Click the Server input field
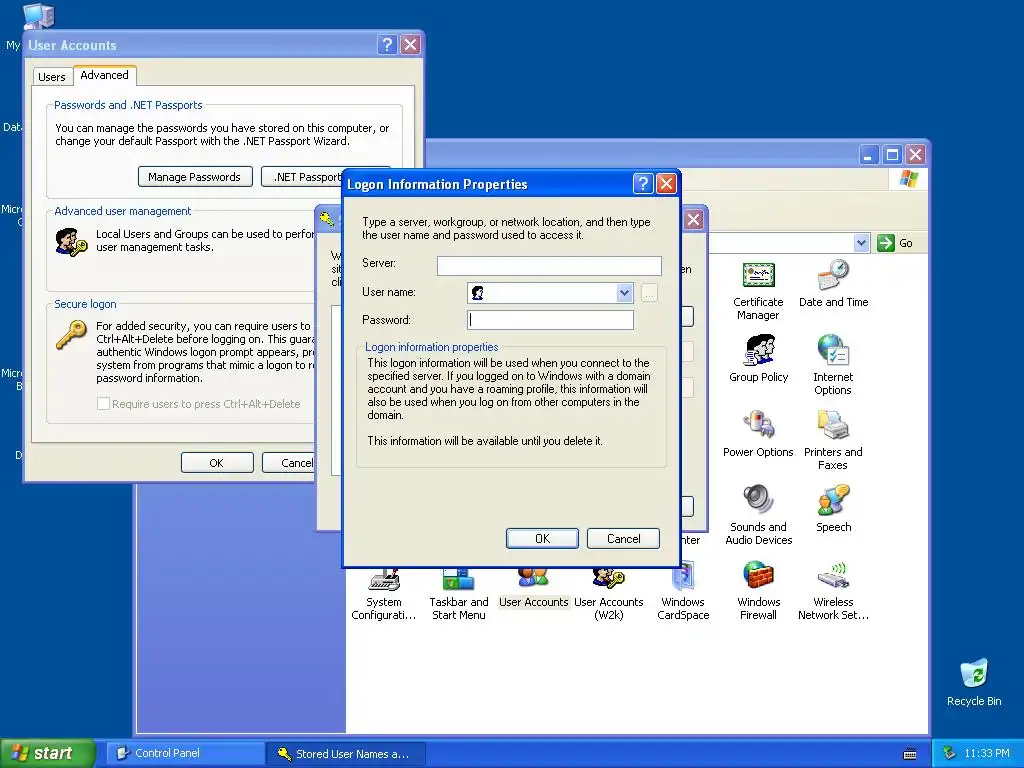This screenshot has height=768, width=1024. click(x=549, y=265)
